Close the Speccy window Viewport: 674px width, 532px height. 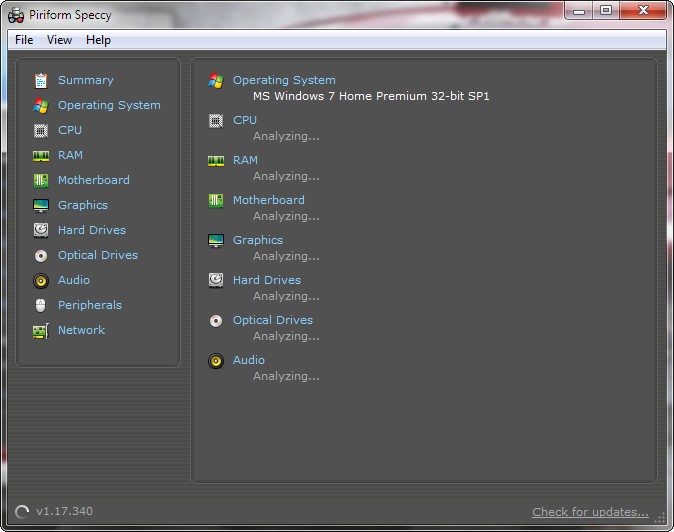tap(643, 10)
